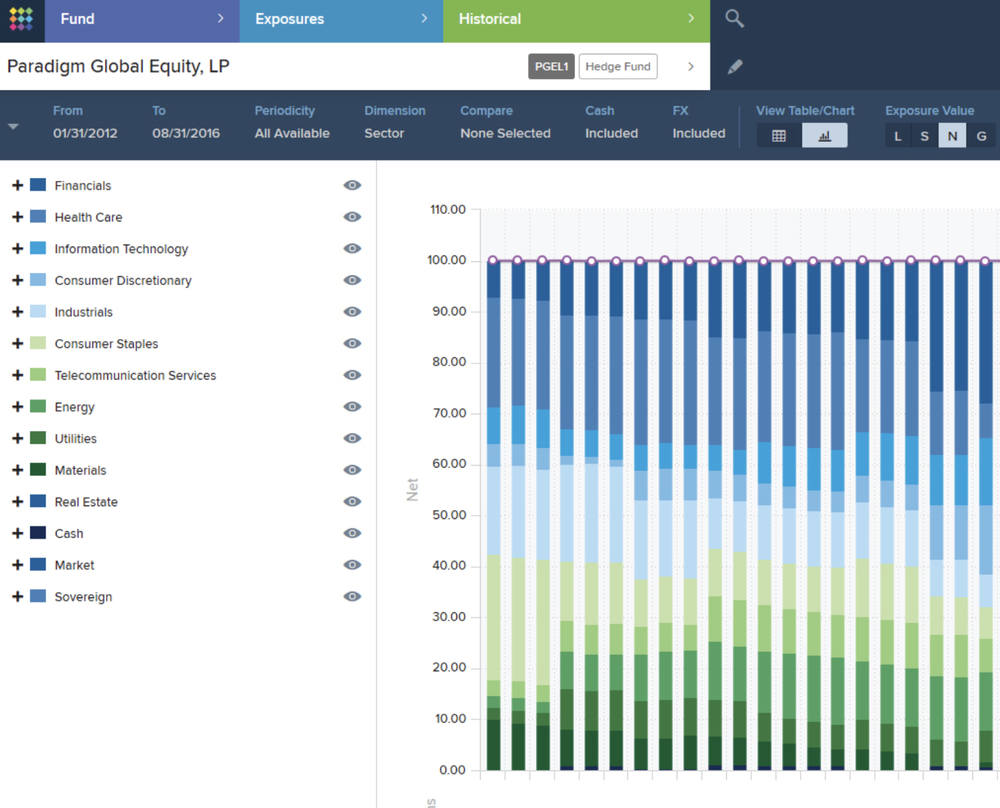The image size is (1000, 808).
Task: Toggle visibility of Energy
Action: 352,406
